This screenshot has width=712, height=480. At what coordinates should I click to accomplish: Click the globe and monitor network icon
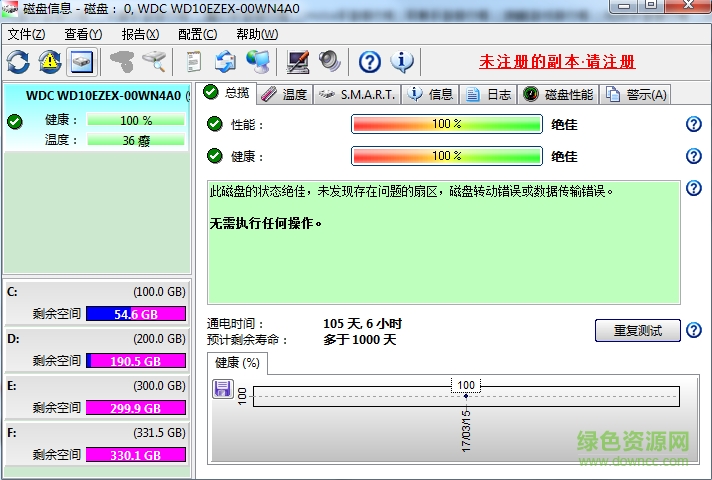tap(257, 62)
